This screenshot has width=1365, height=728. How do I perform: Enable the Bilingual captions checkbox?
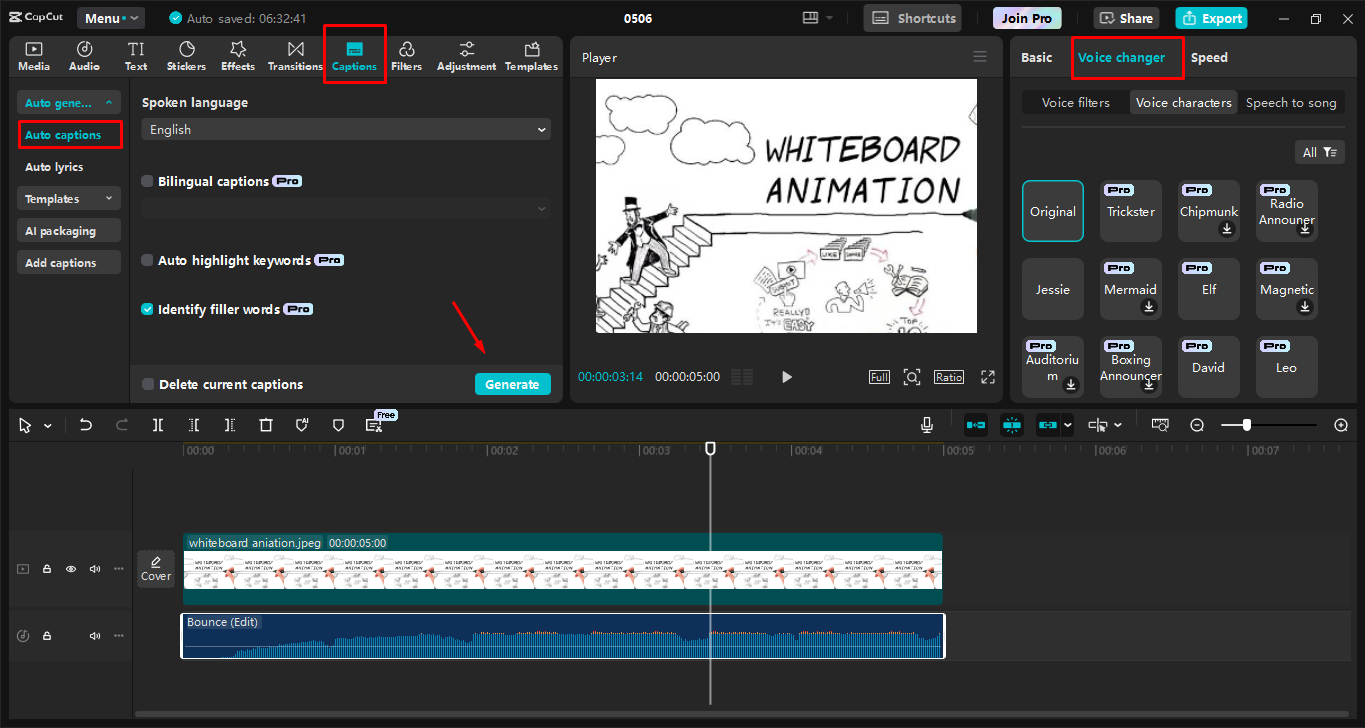pos(147,181)
